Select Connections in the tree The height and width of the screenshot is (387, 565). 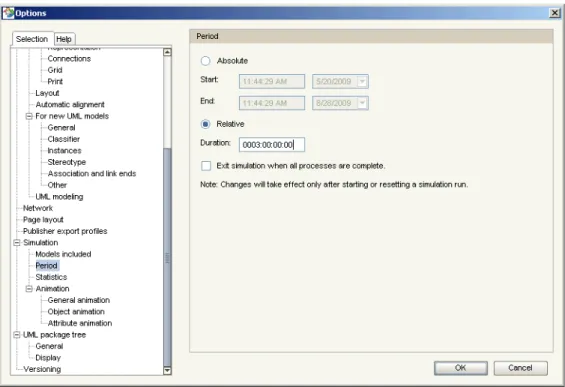[69, 58]
